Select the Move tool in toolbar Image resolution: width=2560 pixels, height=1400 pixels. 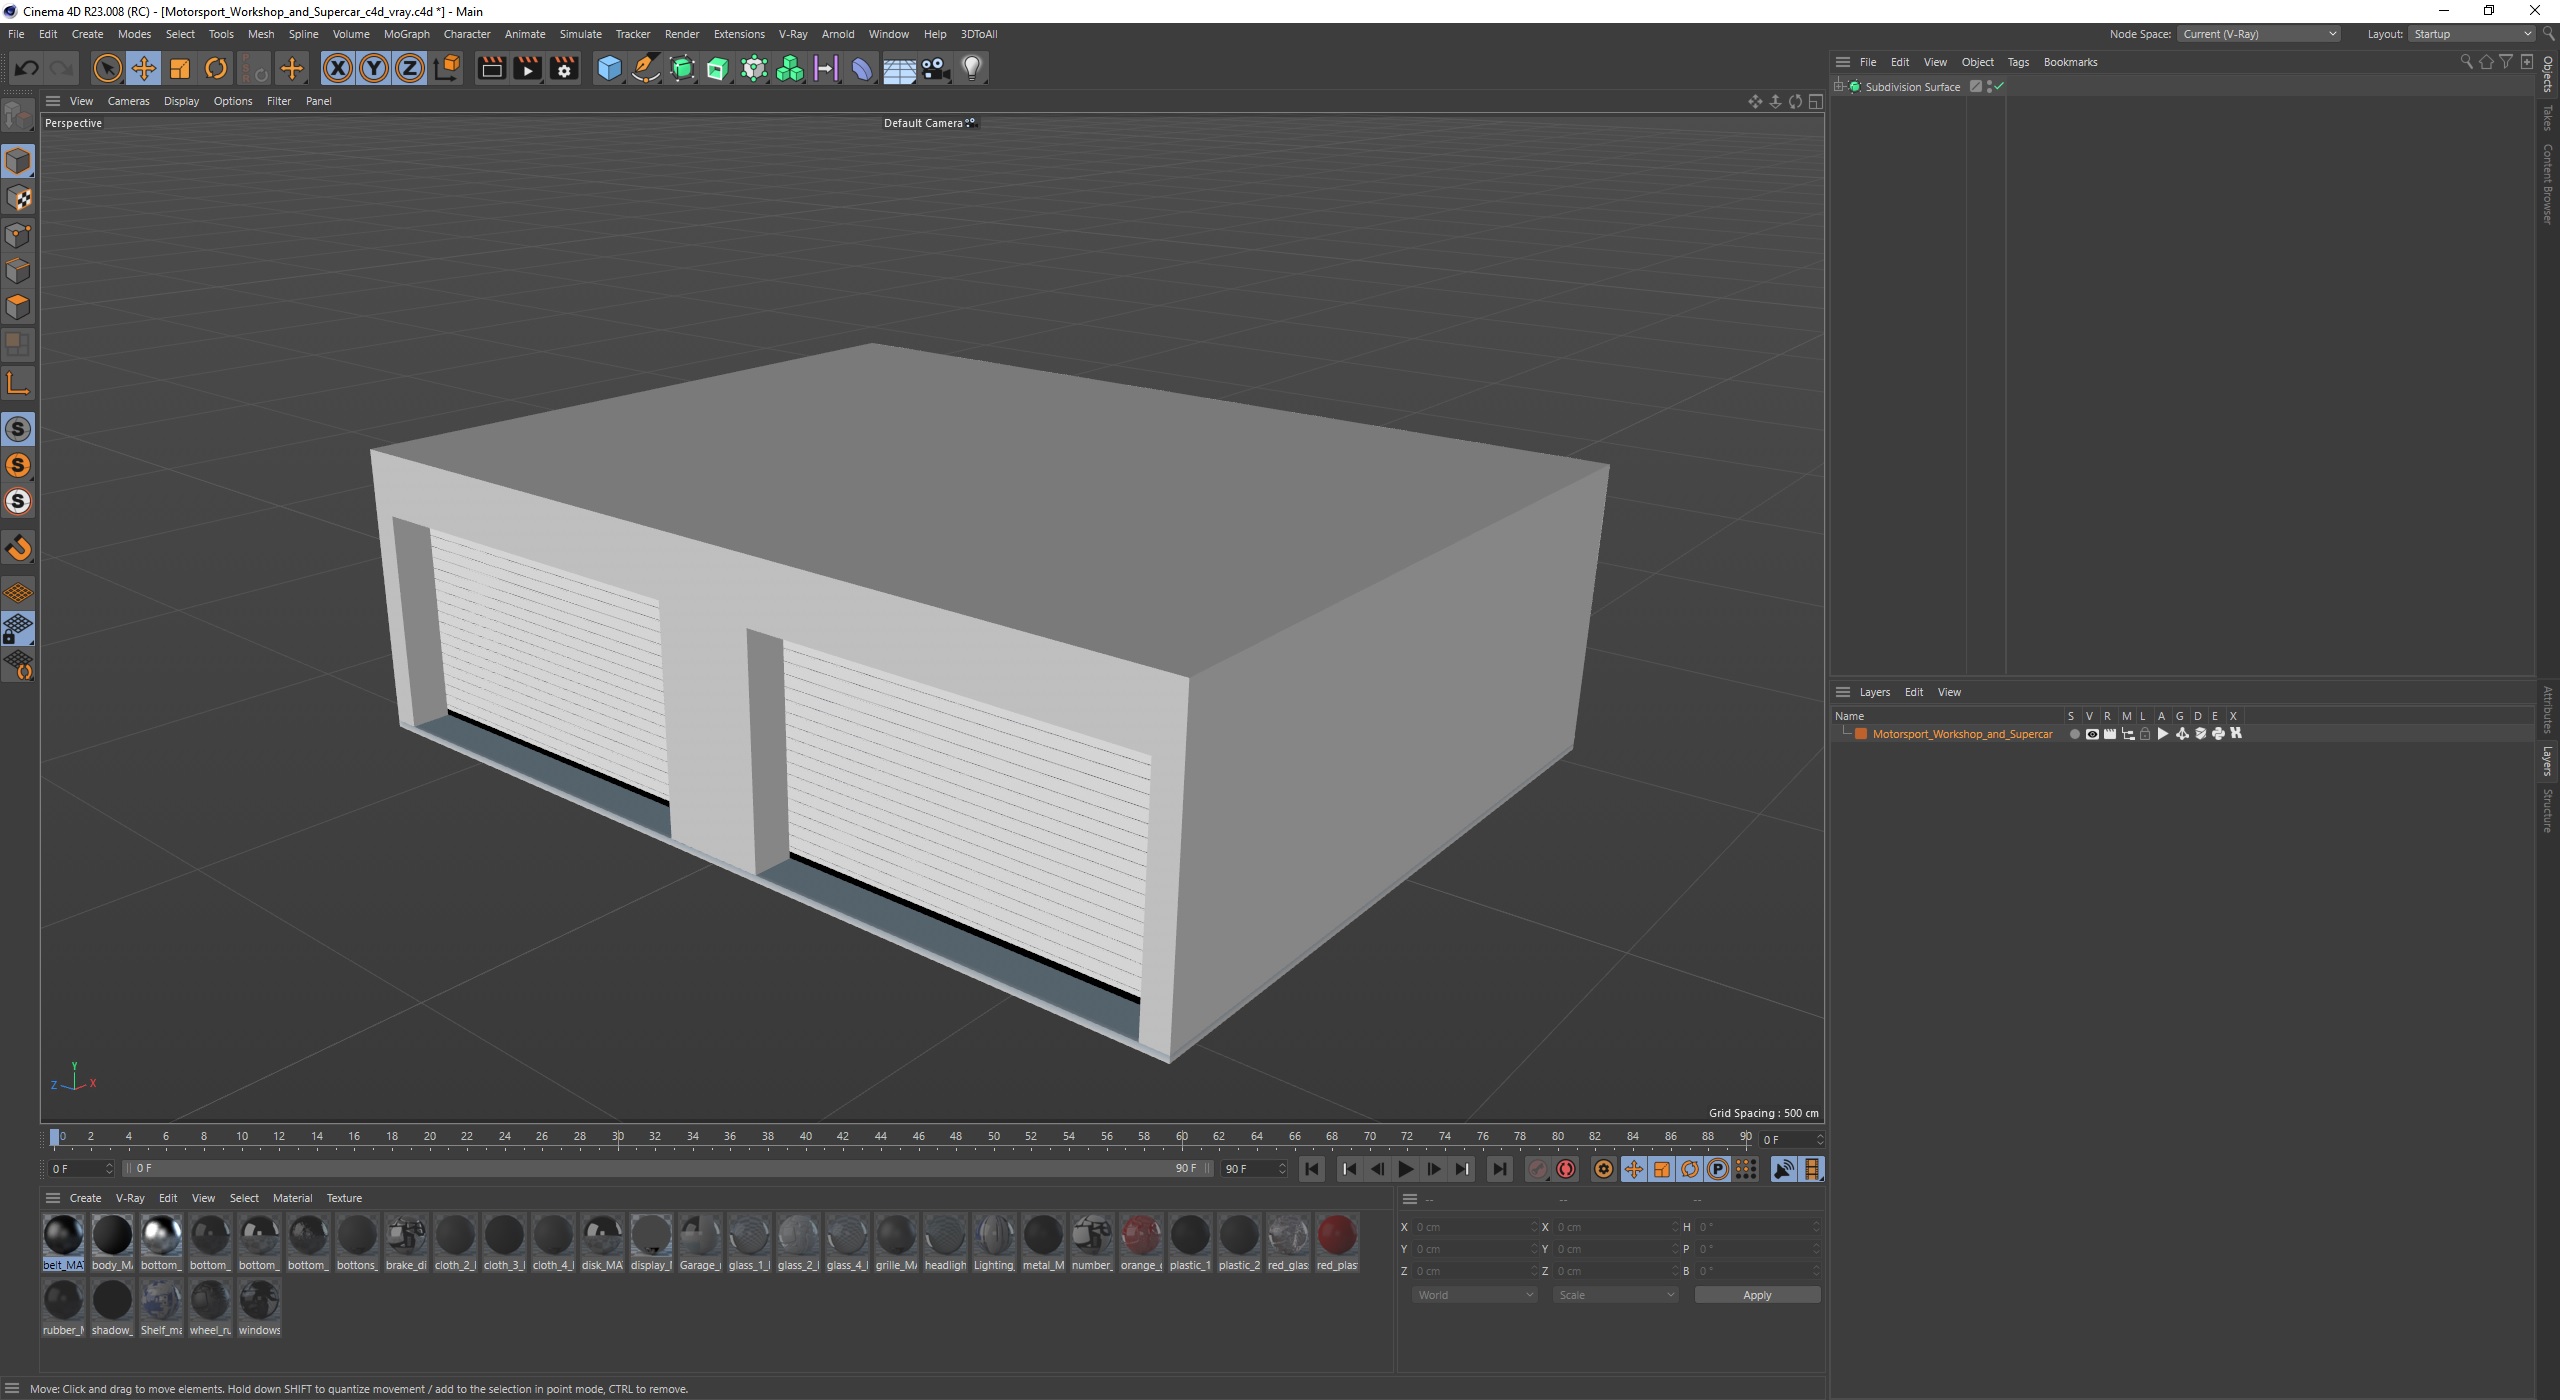[143, 66]
